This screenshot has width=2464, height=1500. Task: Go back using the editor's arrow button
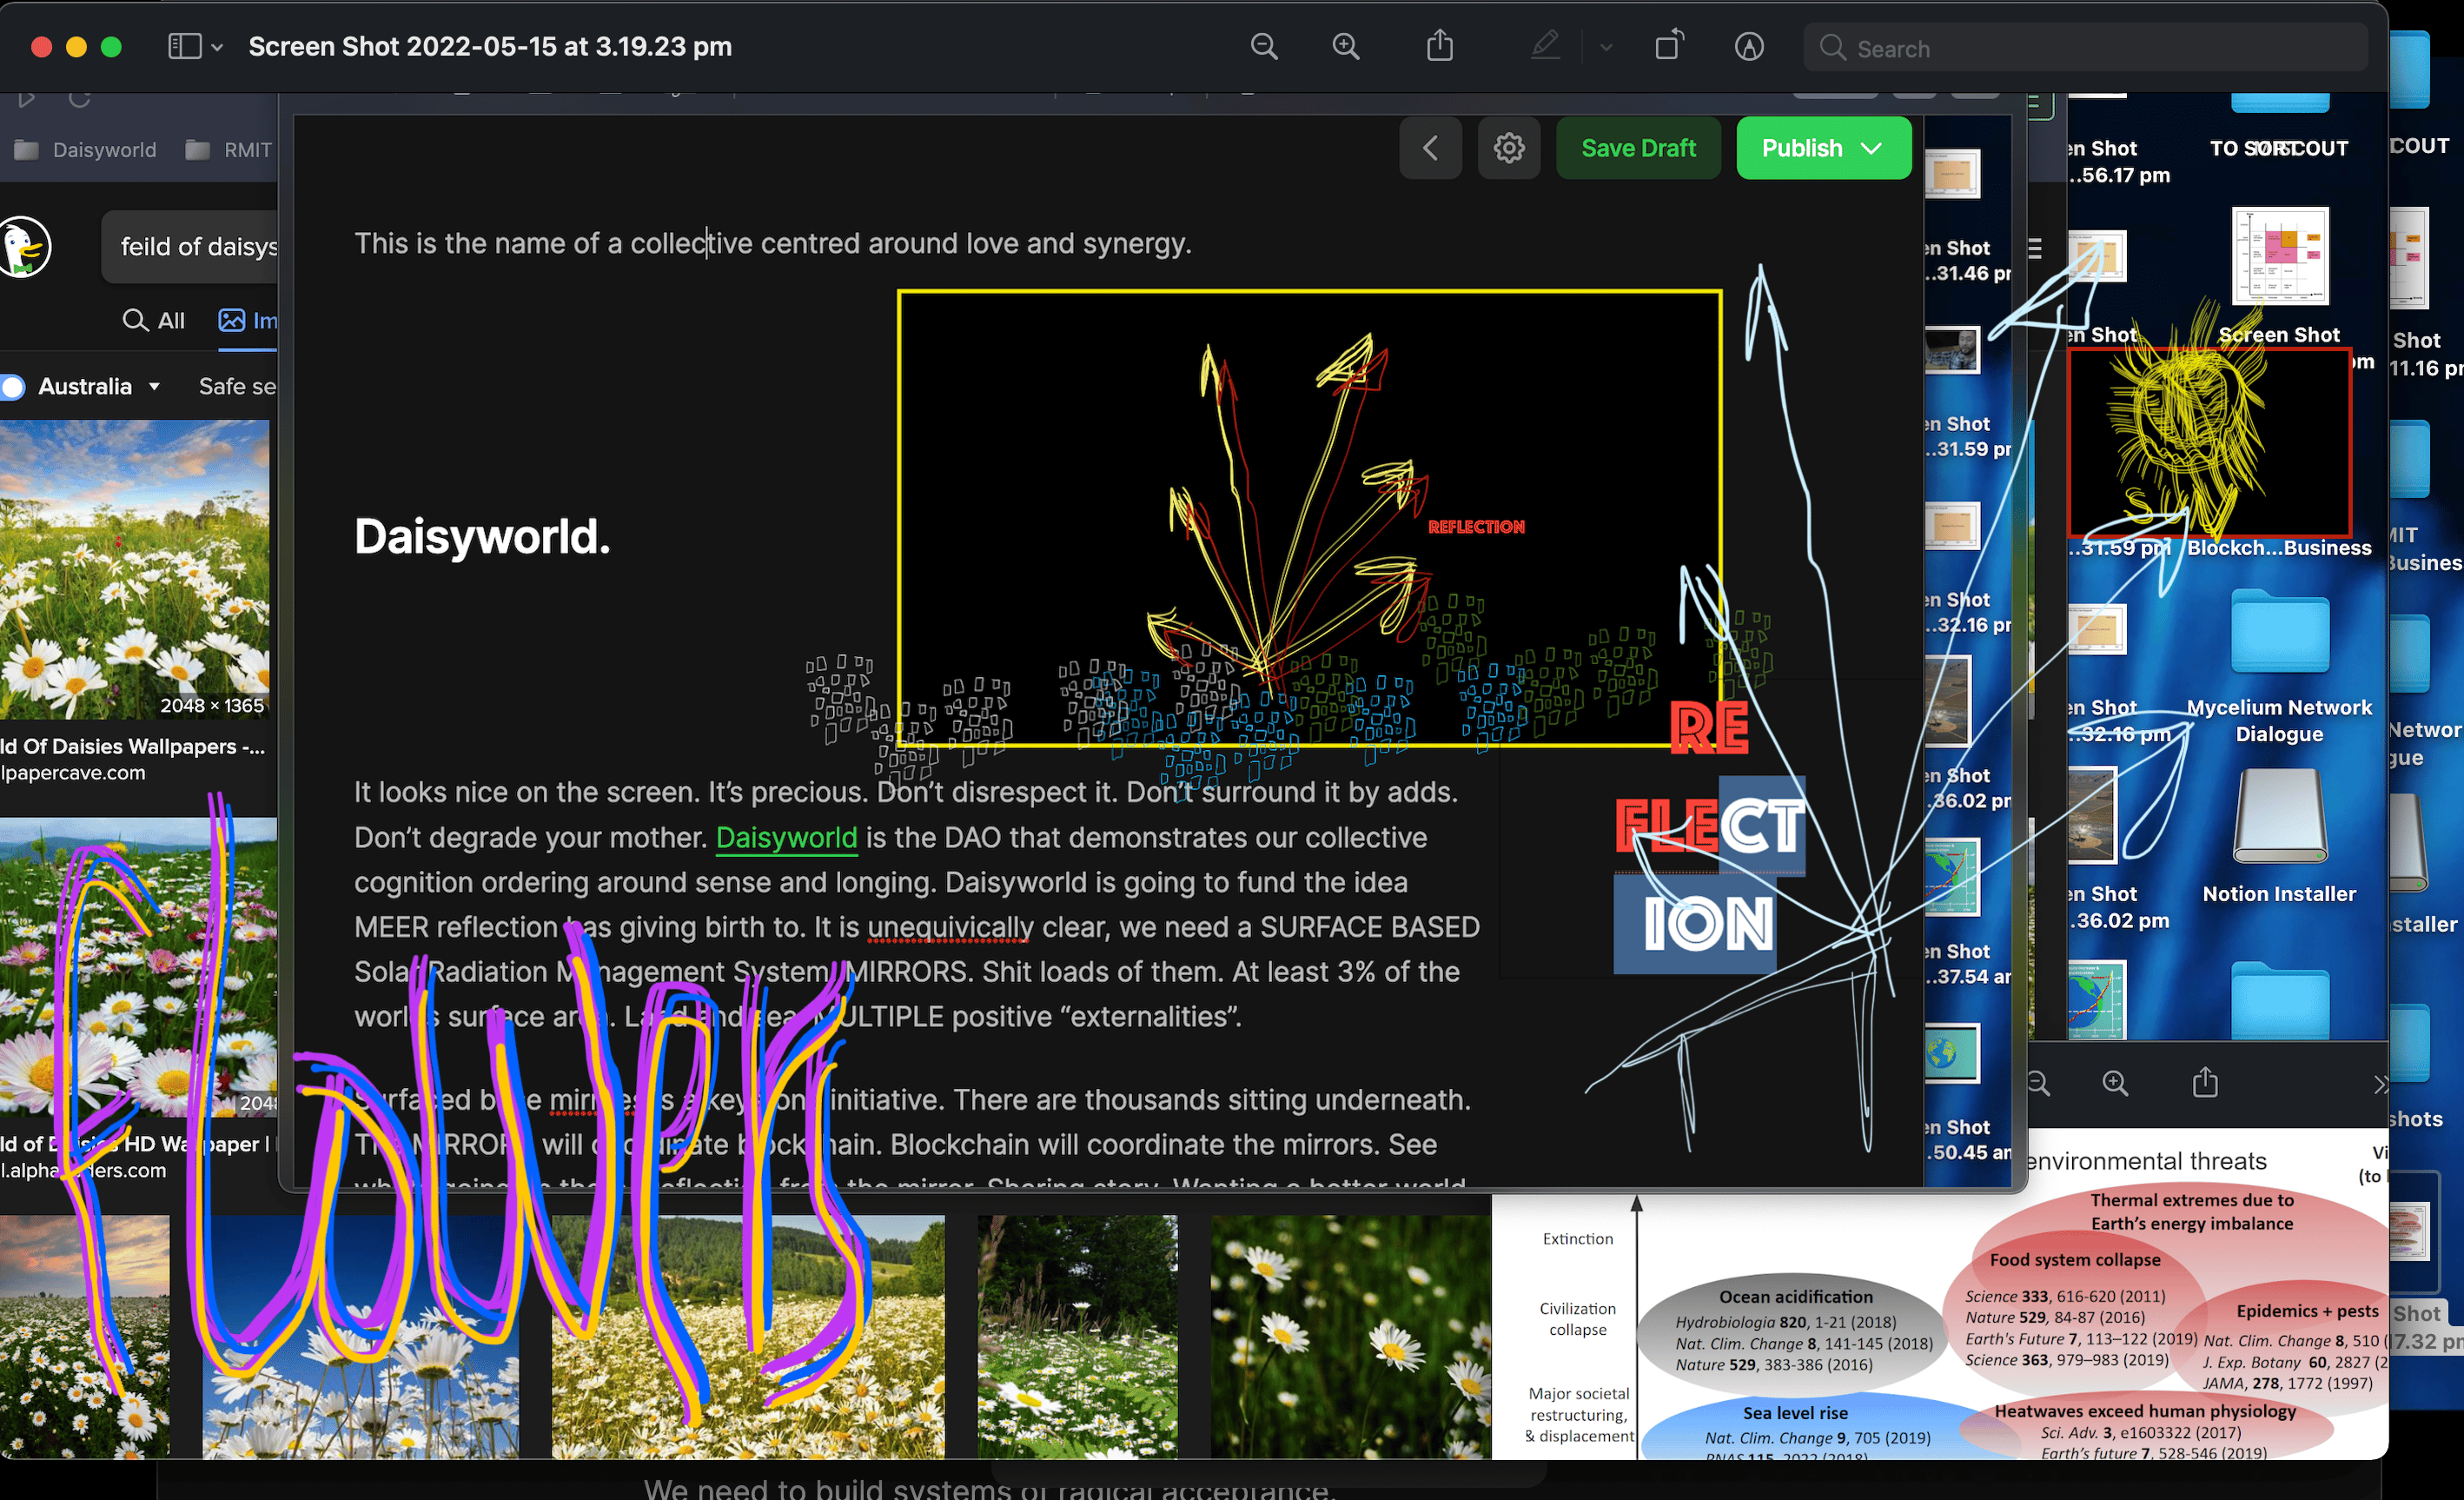[1430, 148]
